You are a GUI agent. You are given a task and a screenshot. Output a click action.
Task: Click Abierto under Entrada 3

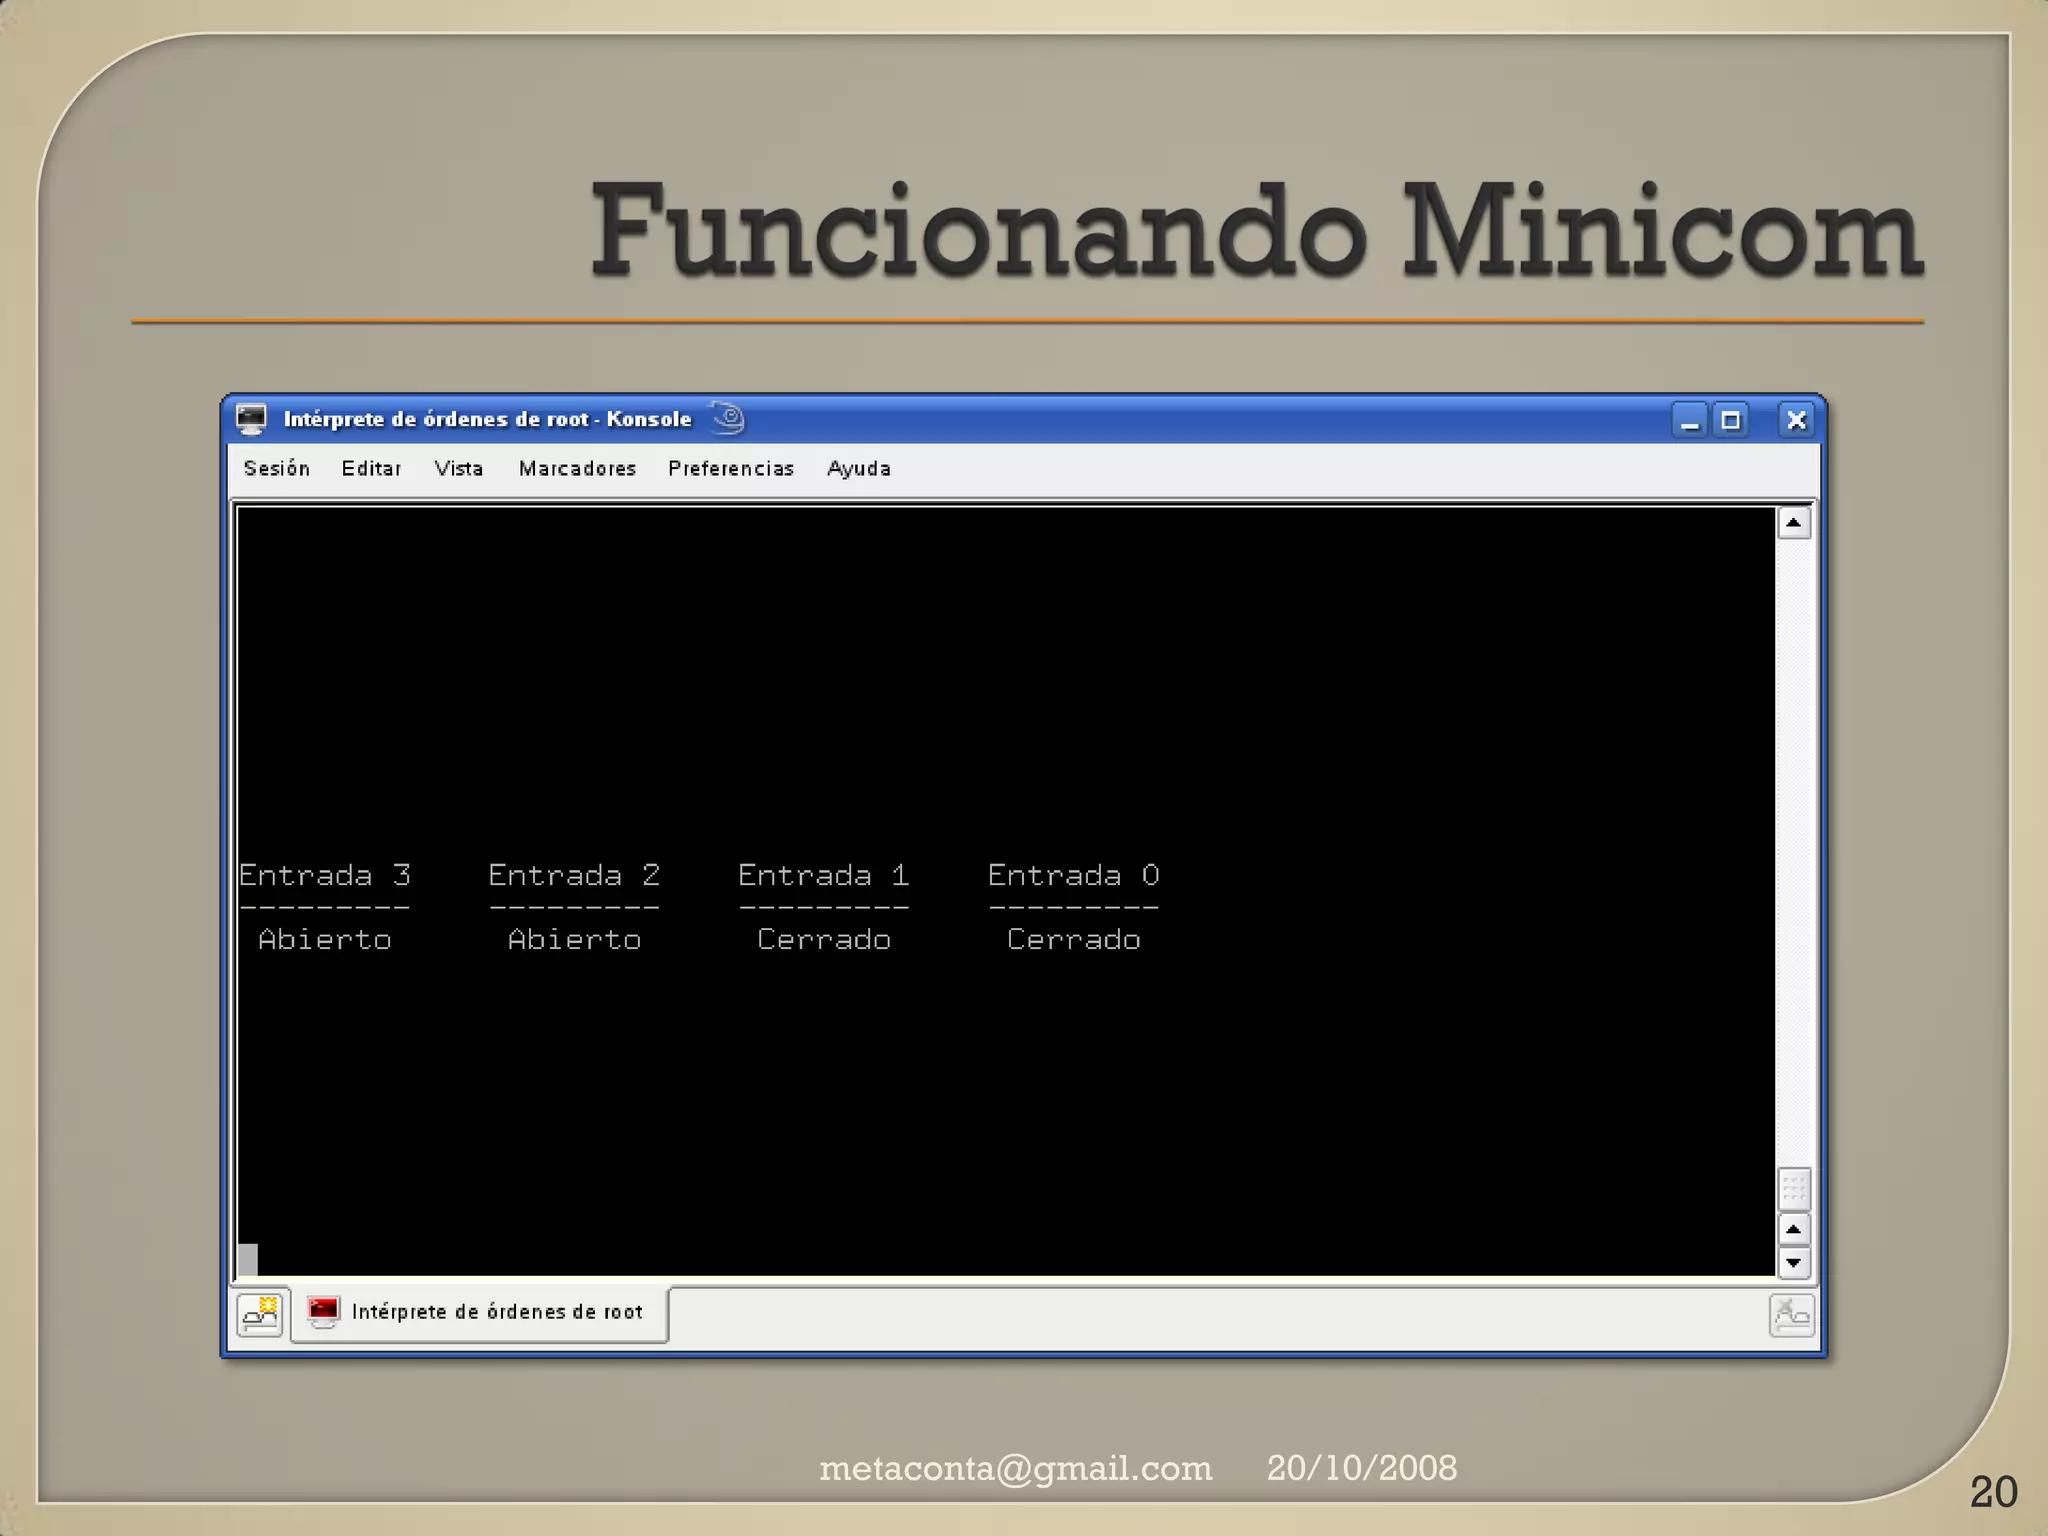tap(325, 940)
